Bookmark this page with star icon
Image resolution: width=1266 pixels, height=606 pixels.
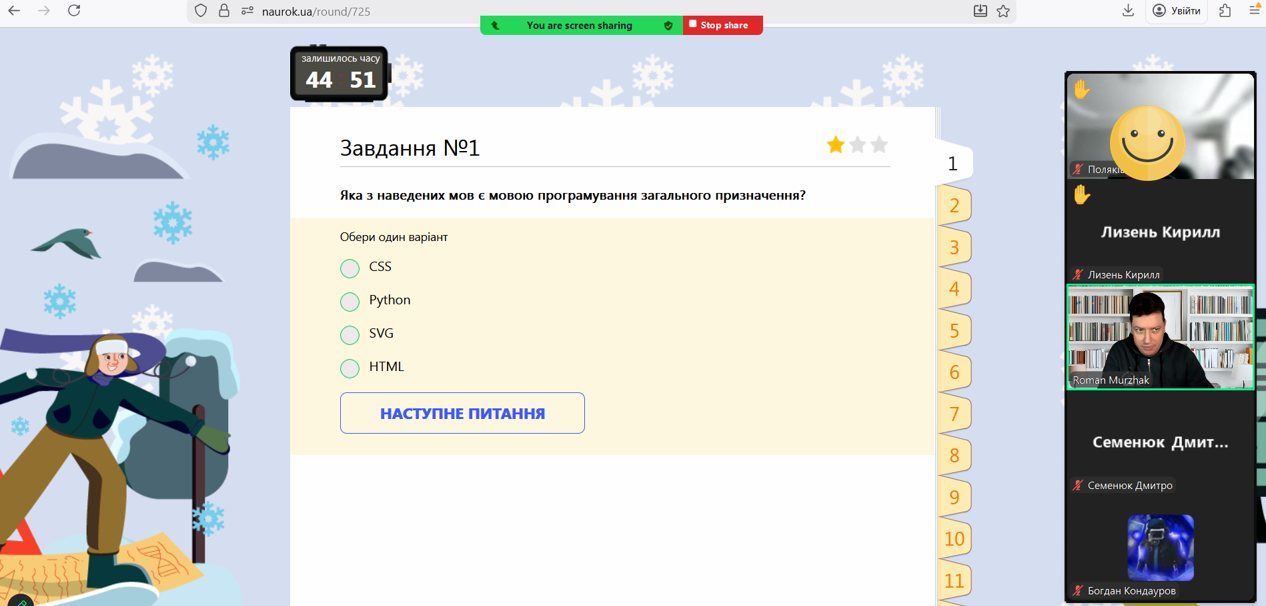coord(1003,11)
